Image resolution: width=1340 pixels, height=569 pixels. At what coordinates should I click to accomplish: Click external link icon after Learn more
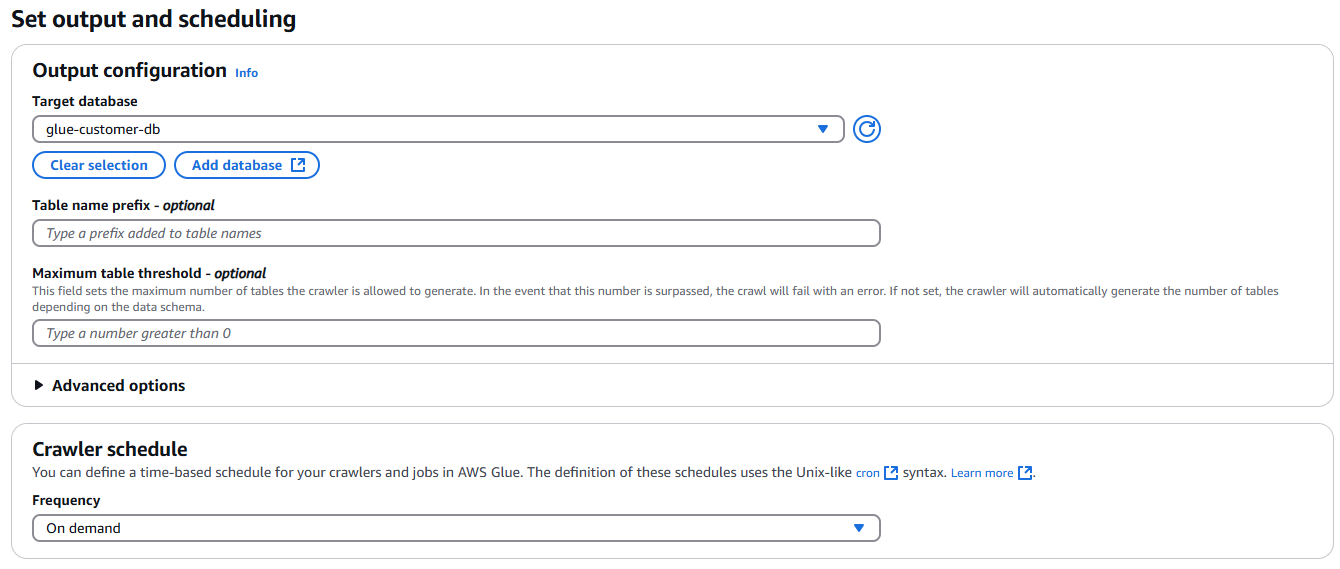pyautogui.click(x=1025, y=473)
